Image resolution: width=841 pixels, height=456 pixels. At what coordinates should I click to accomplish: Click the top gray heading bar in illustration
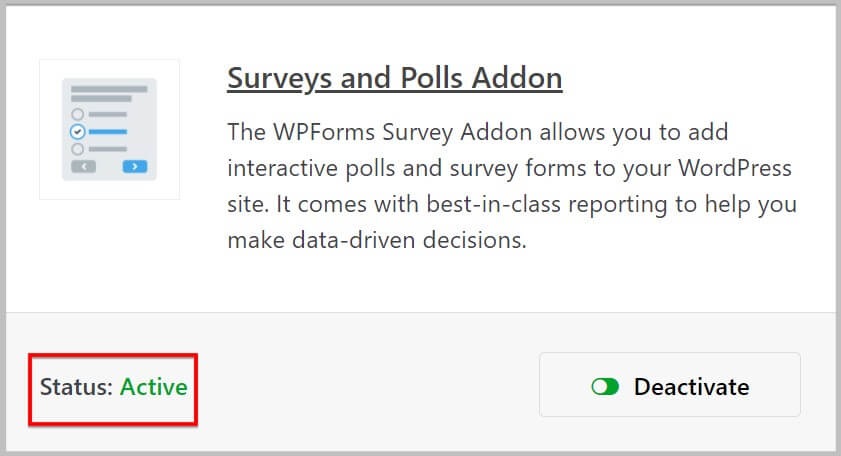tap(109, 89)
